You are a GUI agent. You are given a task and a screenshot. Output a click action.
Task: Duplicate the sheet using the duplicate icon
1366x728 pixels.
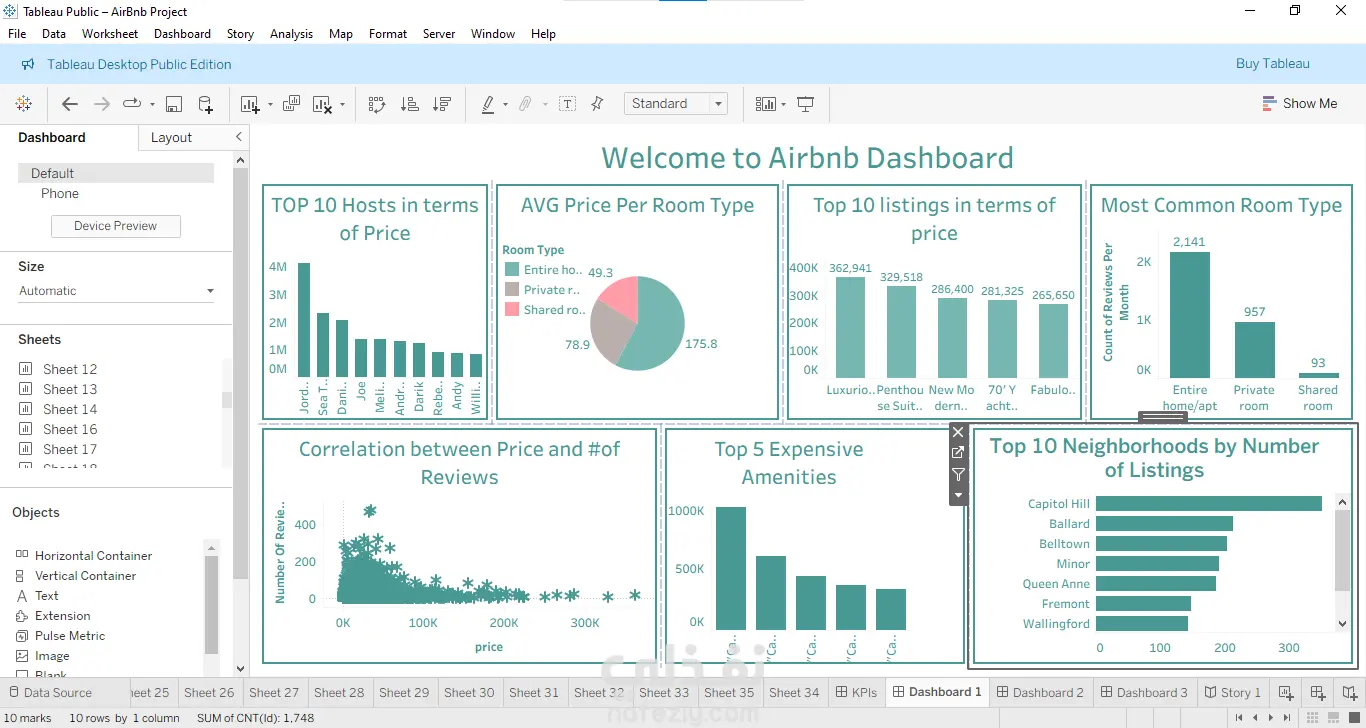pyautogui.click(x=291, y=104)
